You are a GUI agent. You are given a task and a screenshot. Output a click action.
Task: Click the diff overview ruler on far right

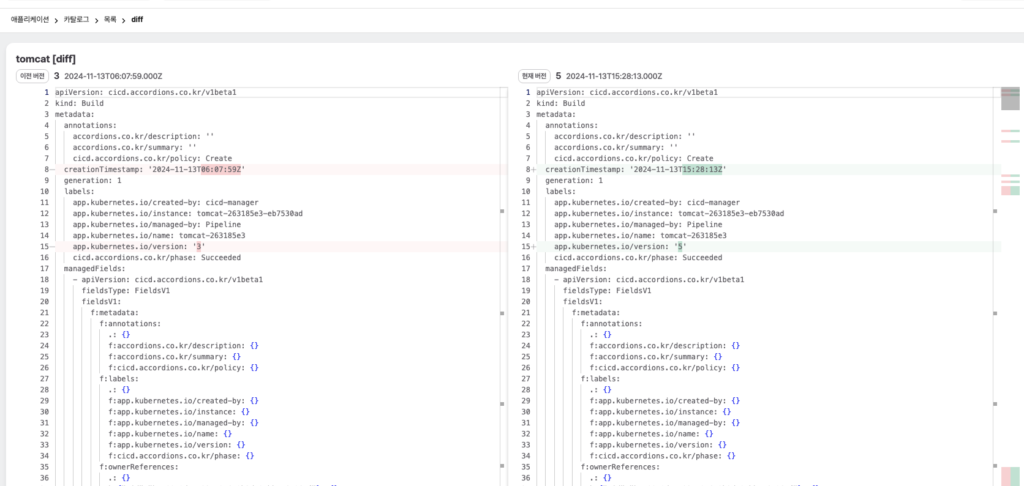pyautogui.click(x=1010, y=286)
